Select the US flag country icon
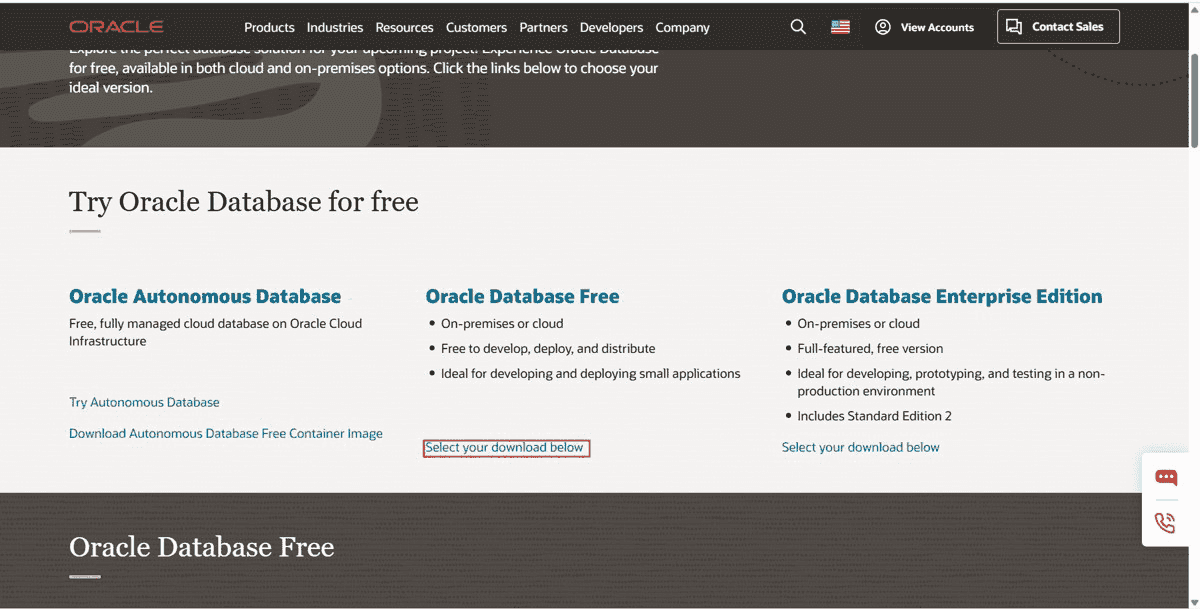Screen dimensions: 1200x609 840,27
